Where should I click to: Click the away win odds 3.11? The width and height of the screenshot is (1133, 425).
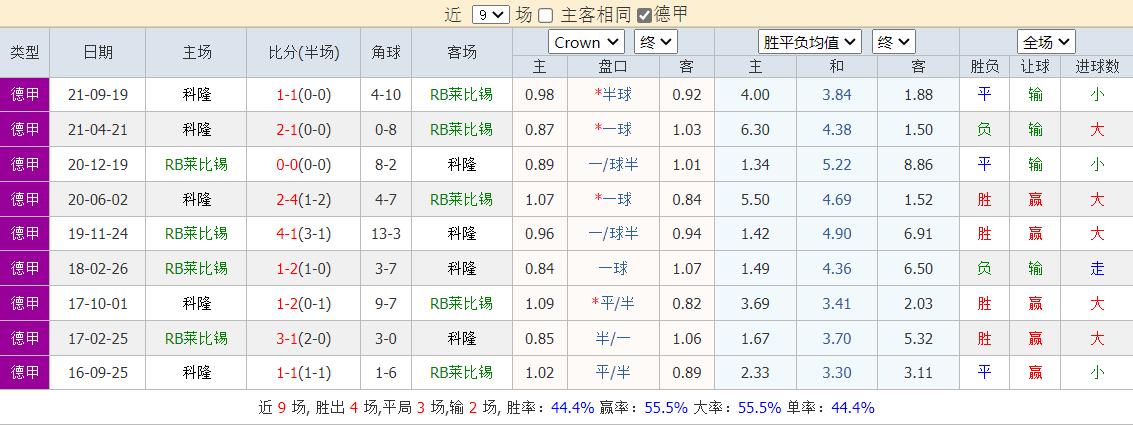point(918,372)
